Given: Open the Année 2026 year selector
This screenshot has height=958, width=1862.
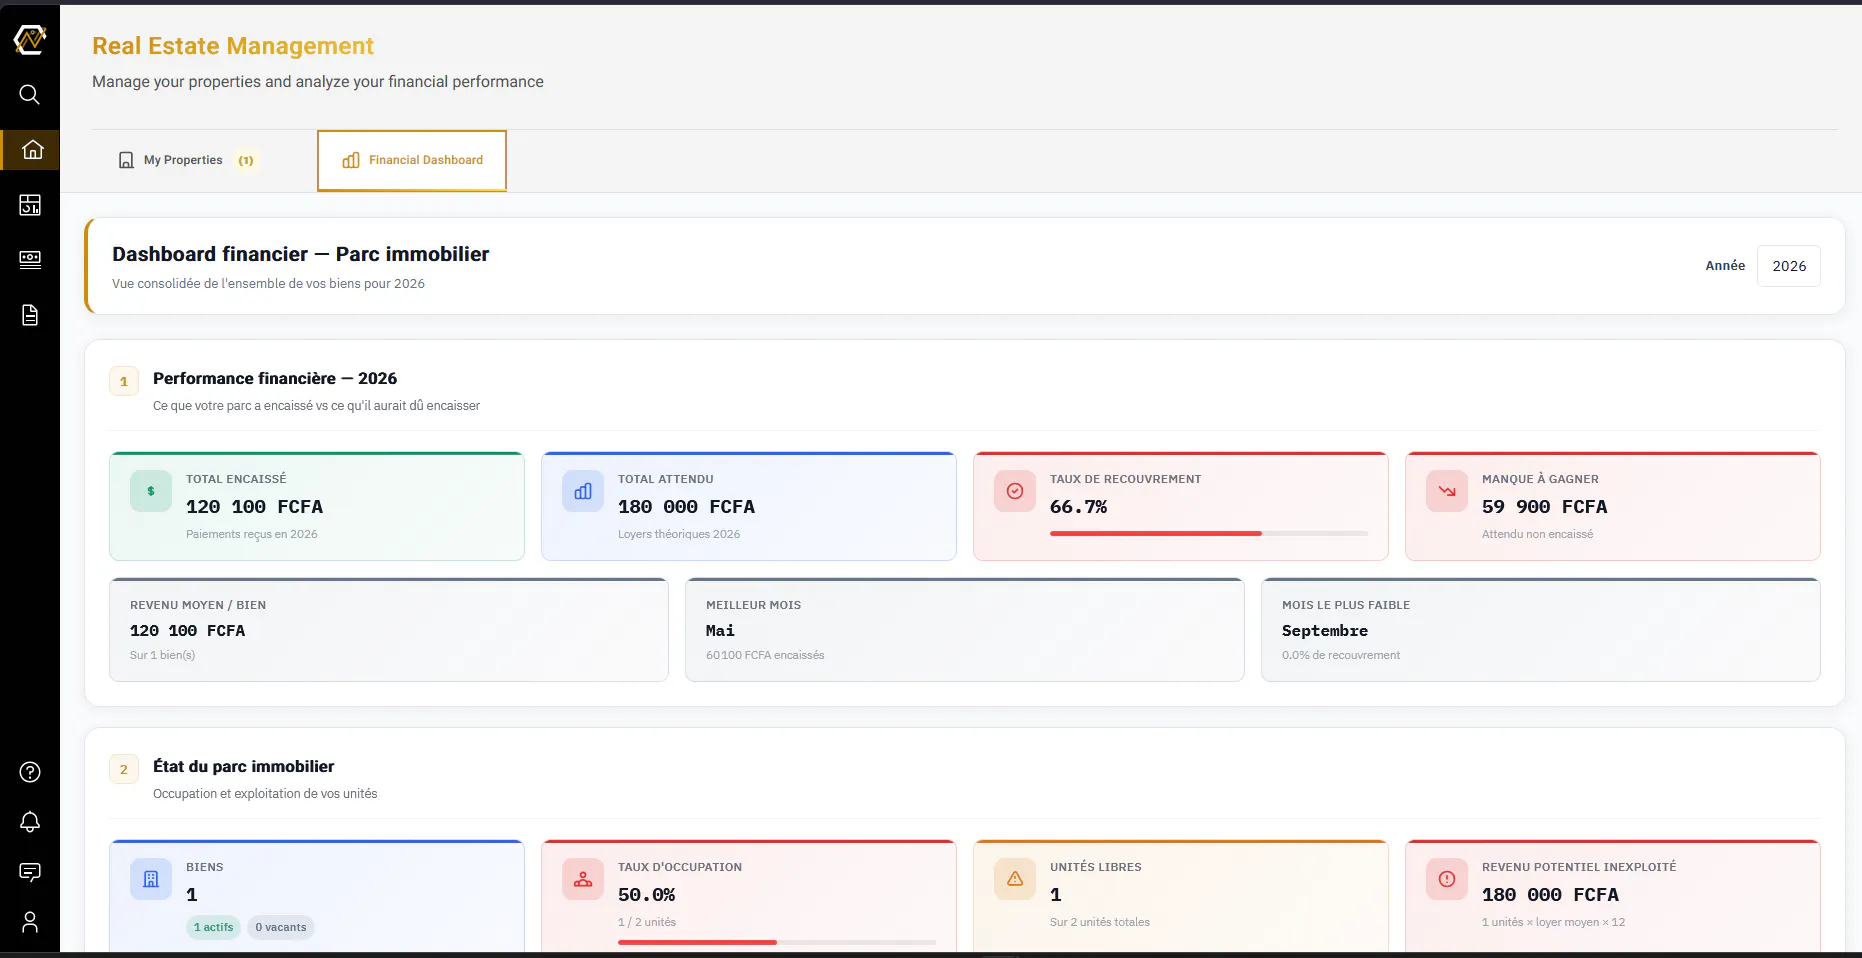Looking at the screenshot, I should pyautogui.click(x=1789, y=266).
